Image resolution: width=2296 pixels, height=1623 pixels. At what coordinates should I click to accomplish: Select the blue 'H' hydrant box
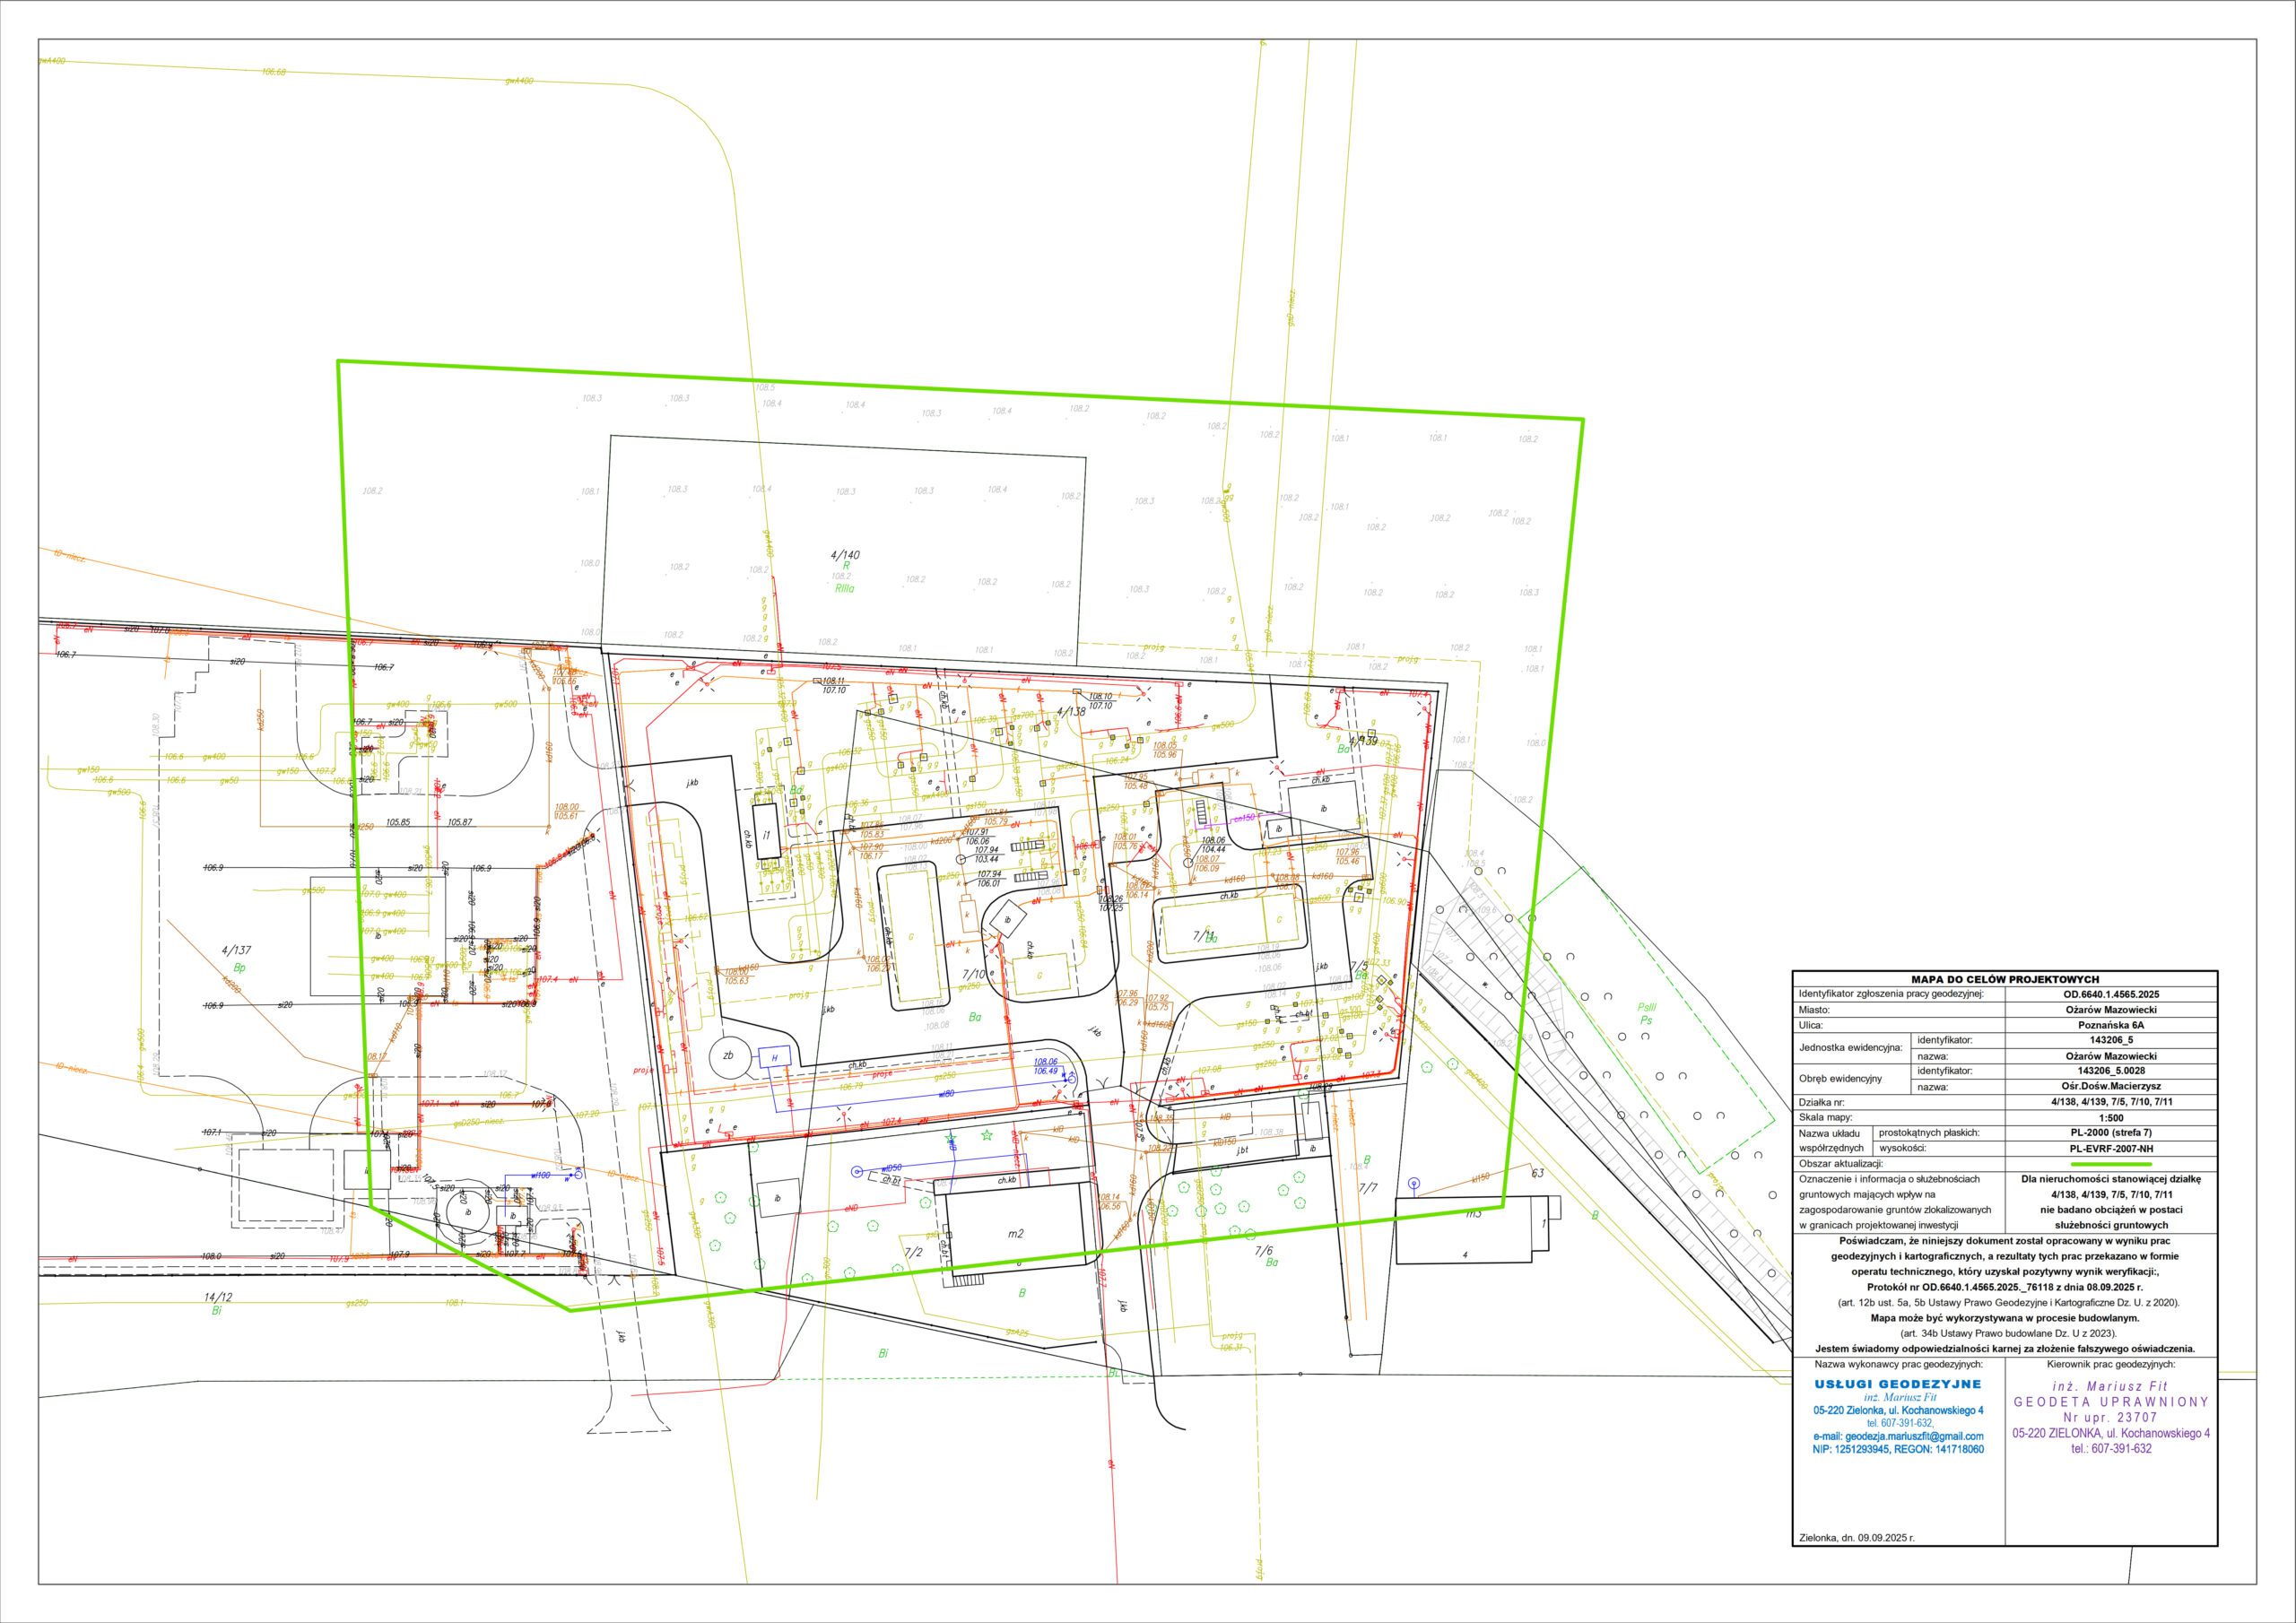(x=774, y=1057)
